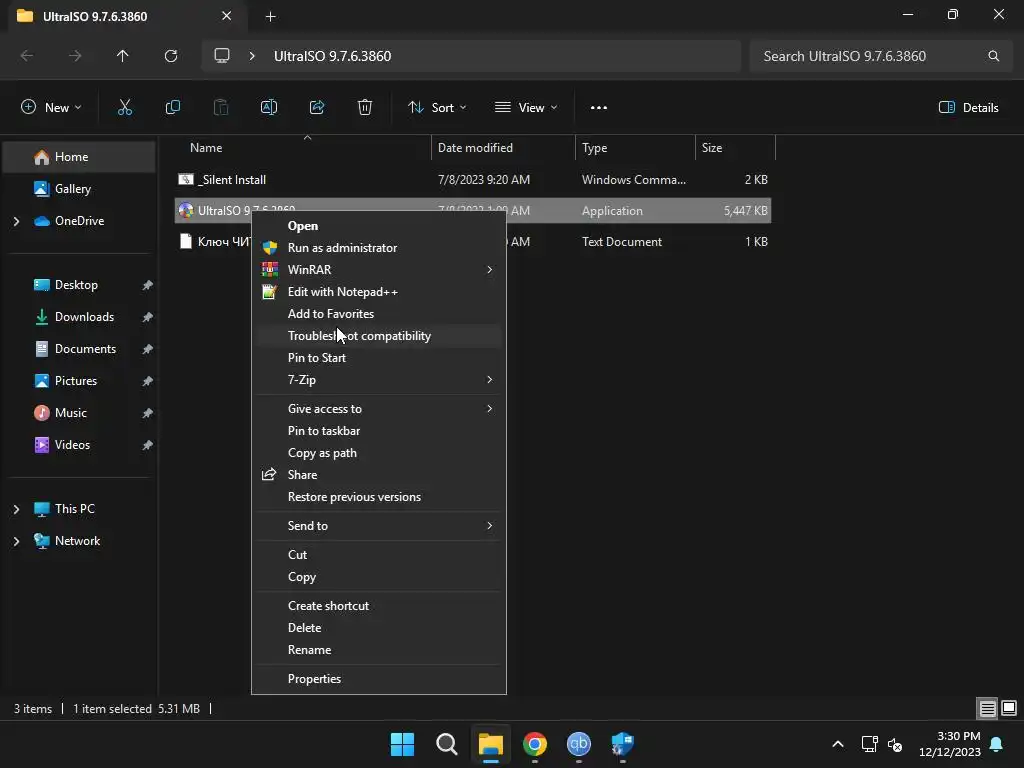1024x768 pixels.
Task: Click the Rename icon in toolbar
Action: [269, 108]
